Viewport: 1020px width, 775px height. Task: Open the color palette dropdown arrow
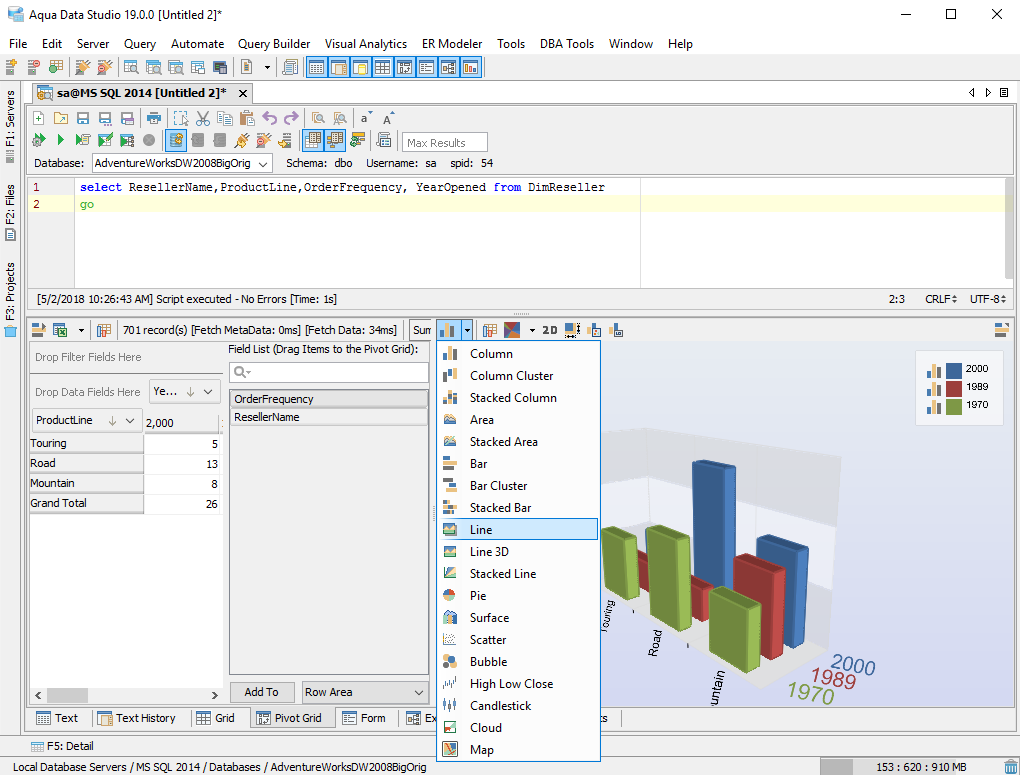point(531,330)
